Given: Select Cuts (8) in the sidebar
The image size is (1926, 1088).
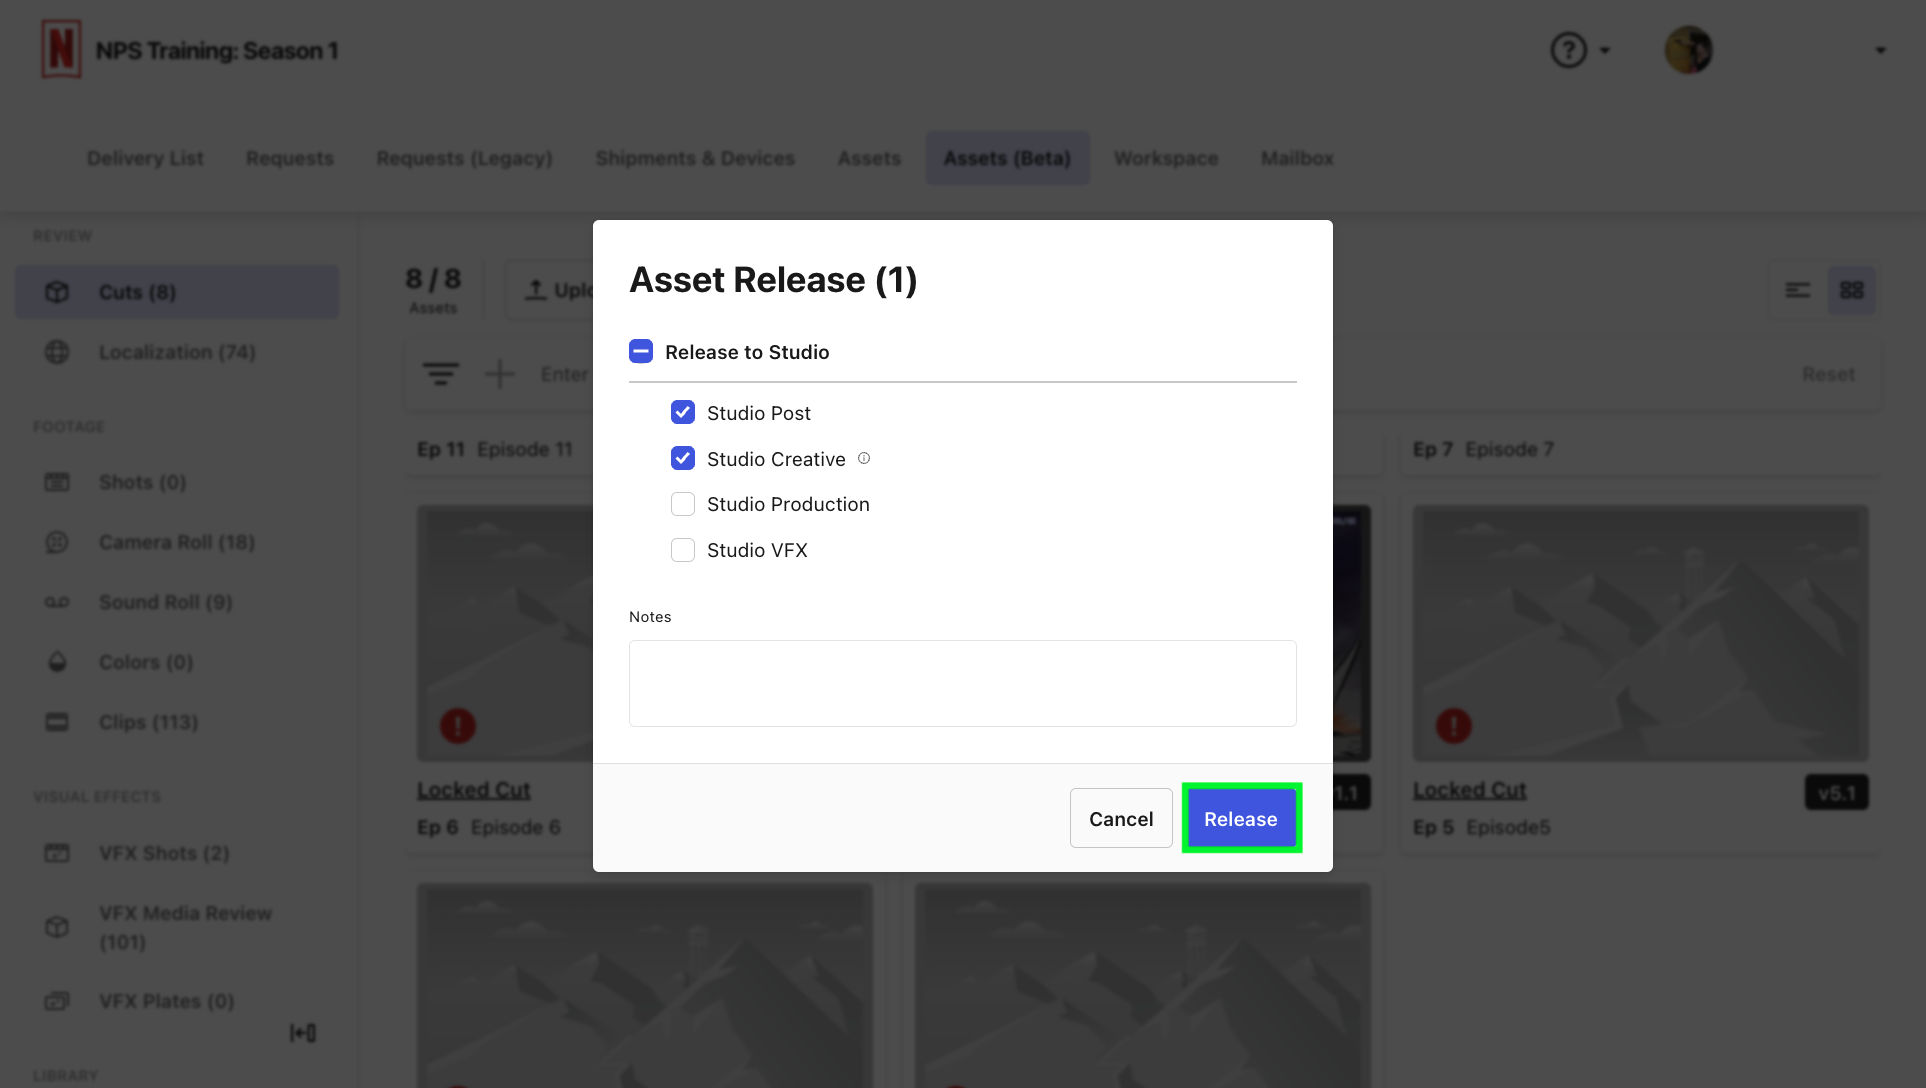Looking at the screenshot, I should coord(177,292).
